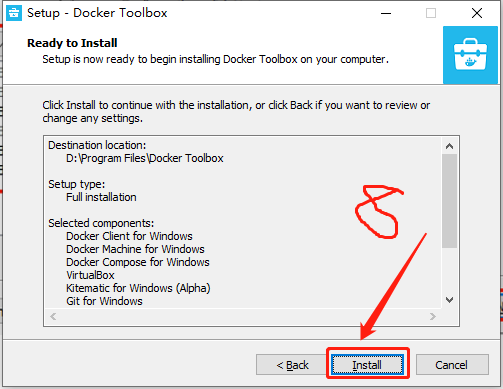Click the disabled maximize button
Viewport: 503px width, 389px height.
[431, 13]
